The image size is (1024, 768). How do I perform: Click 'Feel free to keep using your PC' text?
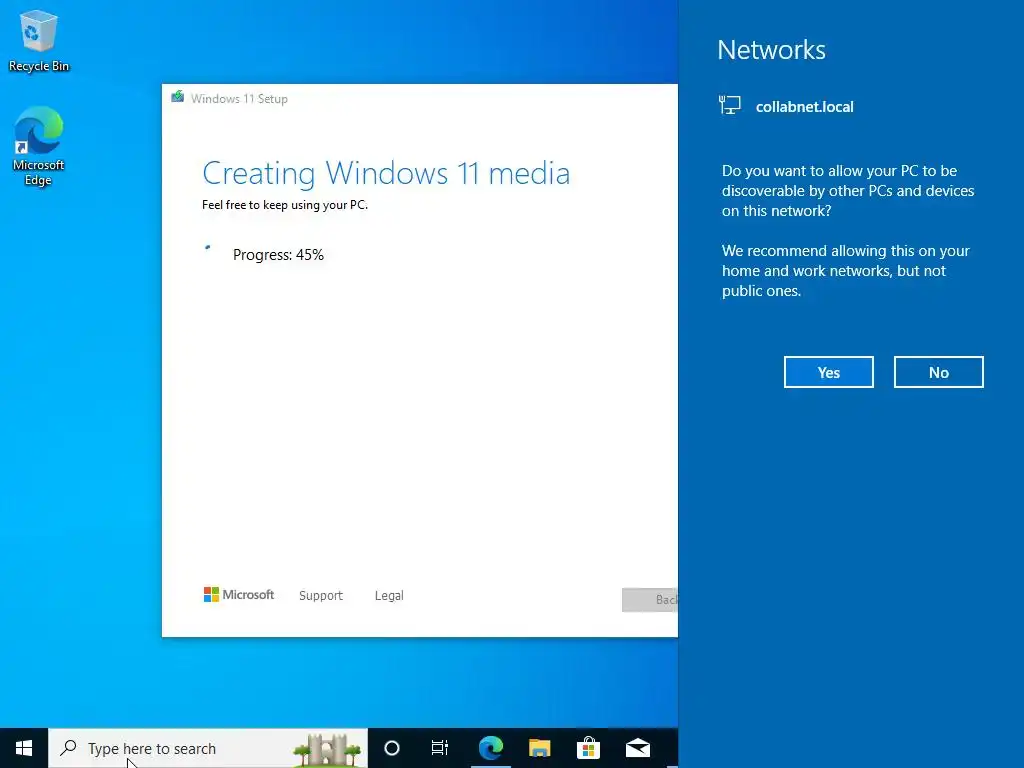(x=285, y=205)
